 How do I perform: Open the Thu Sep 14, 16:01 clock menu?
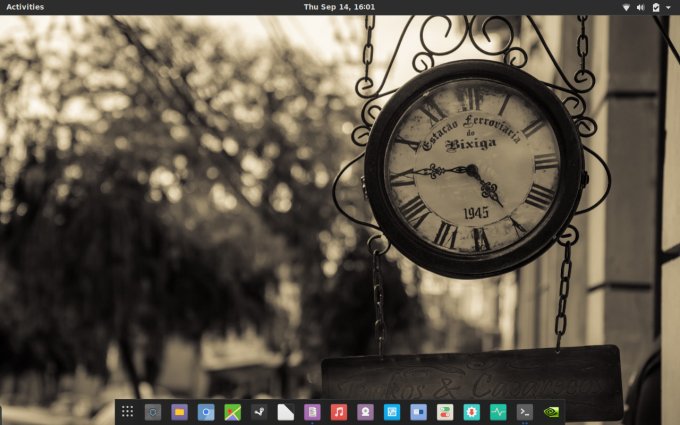[339, 7]
